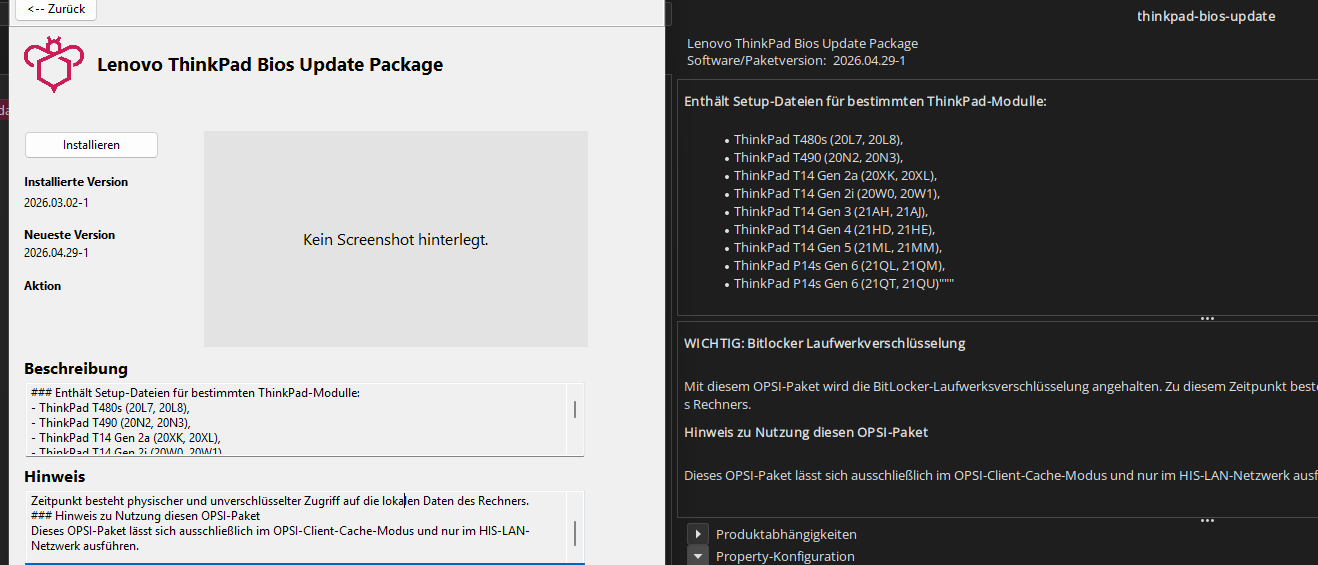Click inside the Hinweis text field

click(296, 526)
